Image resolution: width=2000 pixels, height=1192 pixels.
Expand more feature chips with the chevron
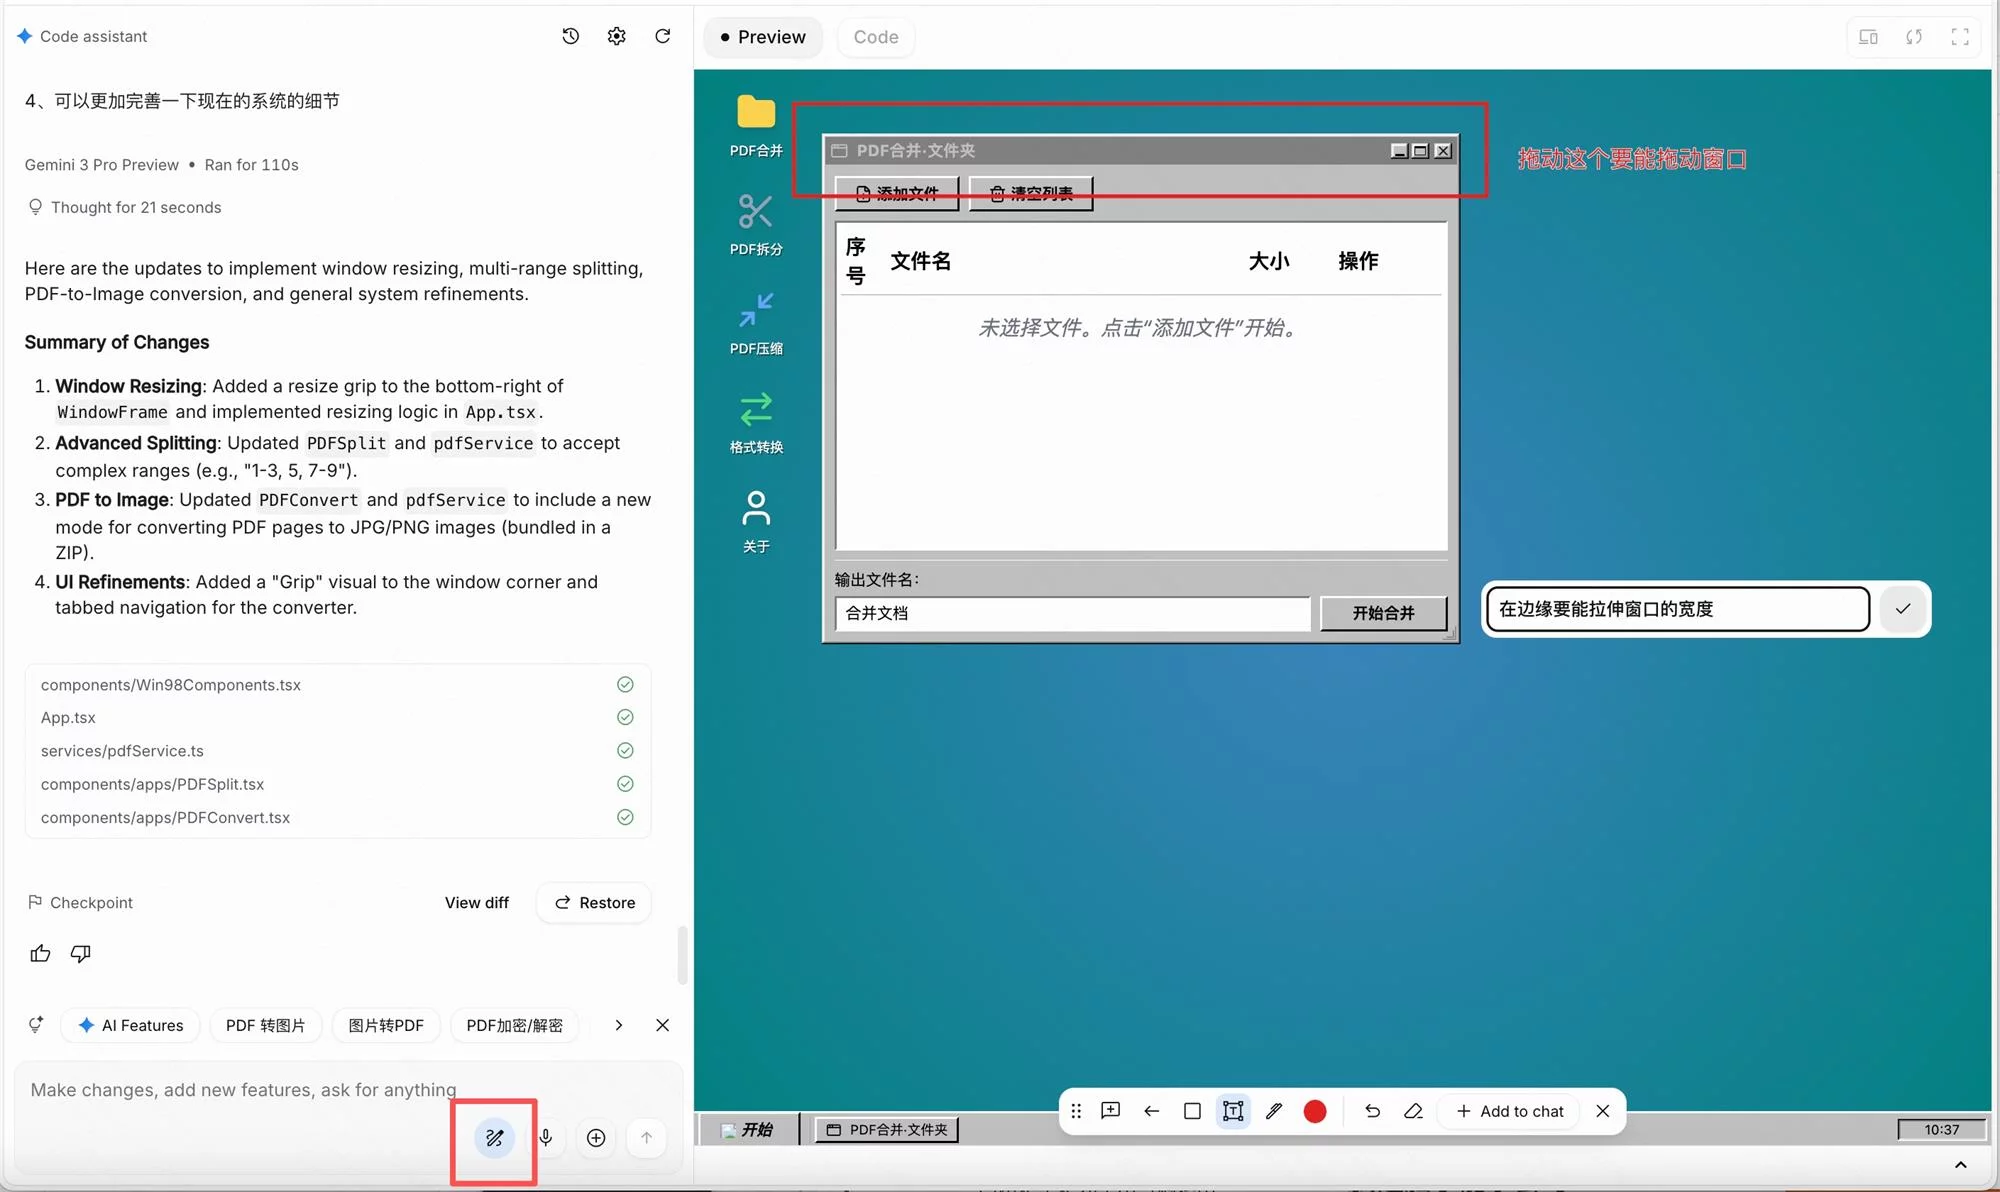coord(618,1025)
